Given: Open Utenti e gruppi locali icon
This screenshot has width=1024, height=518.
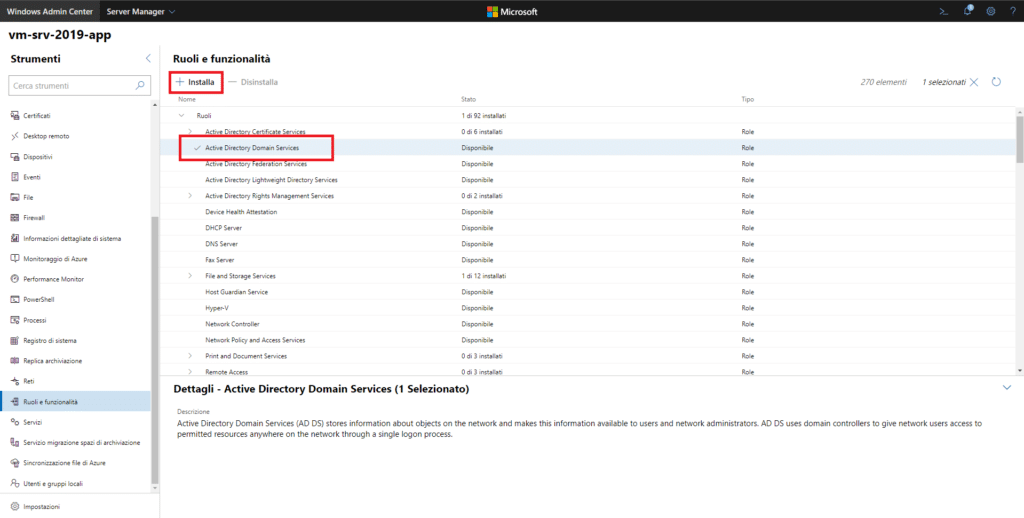Looking at the screenshot, I should (x=15, y=483).
